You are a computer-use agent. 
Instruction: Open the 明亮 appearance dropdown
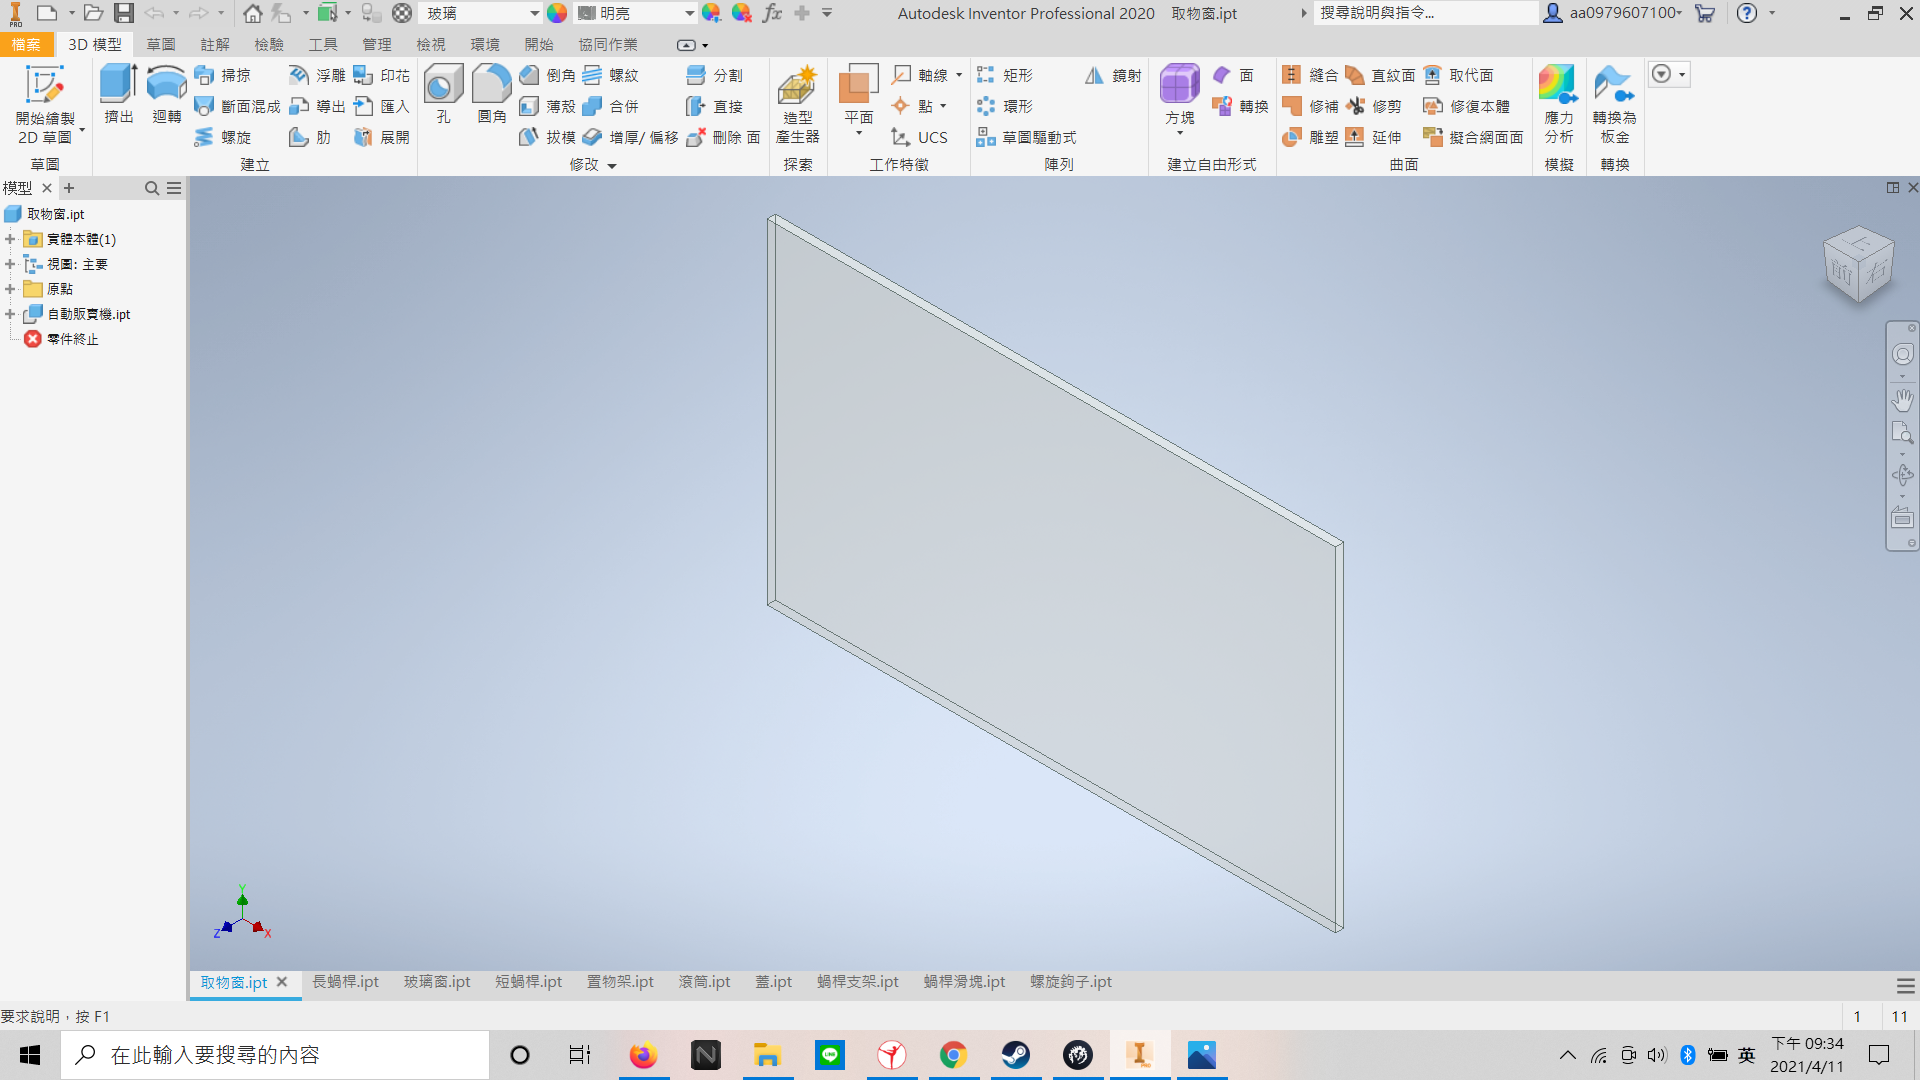(689, 14)
